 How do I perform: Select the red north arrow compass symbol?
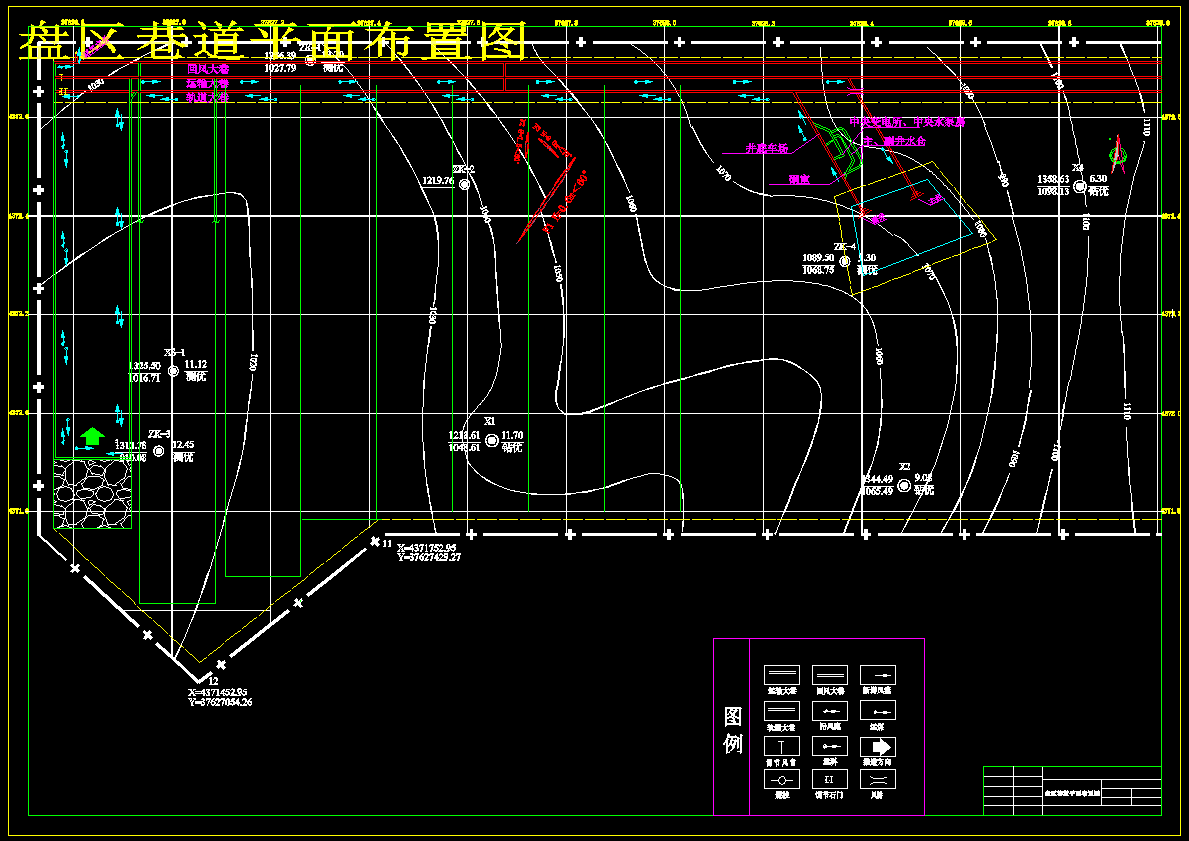pos(1117,154)
